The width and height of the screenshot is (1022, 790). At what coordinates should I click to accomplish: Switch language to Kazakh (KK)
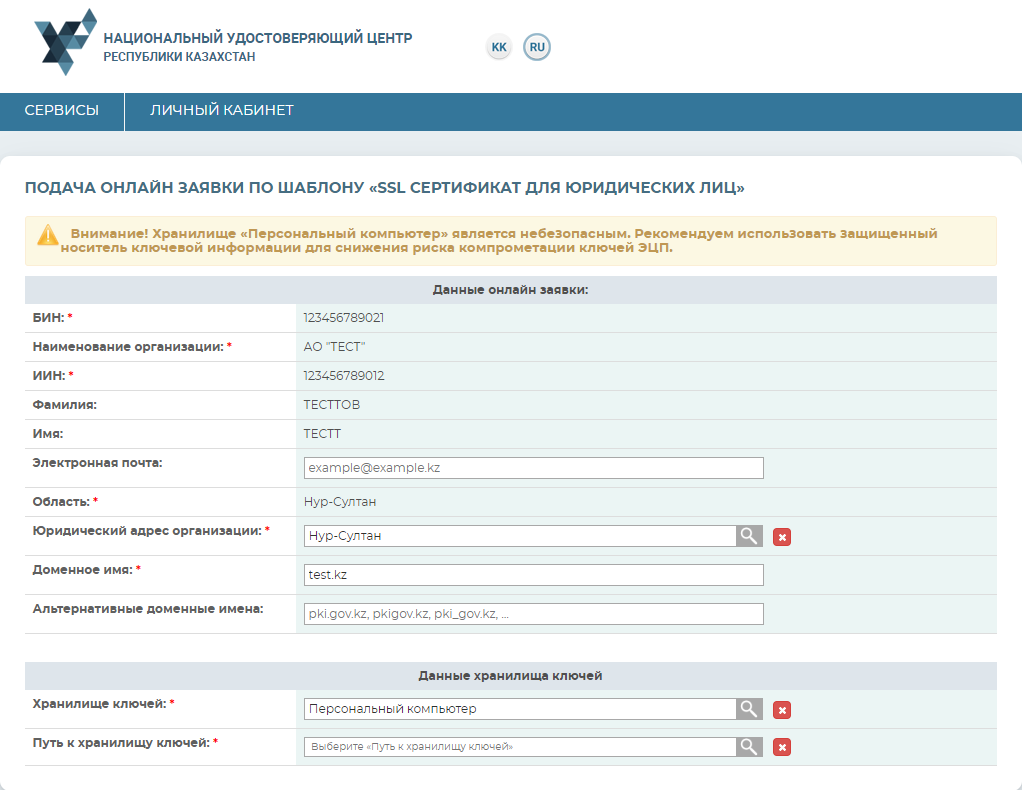499,47
